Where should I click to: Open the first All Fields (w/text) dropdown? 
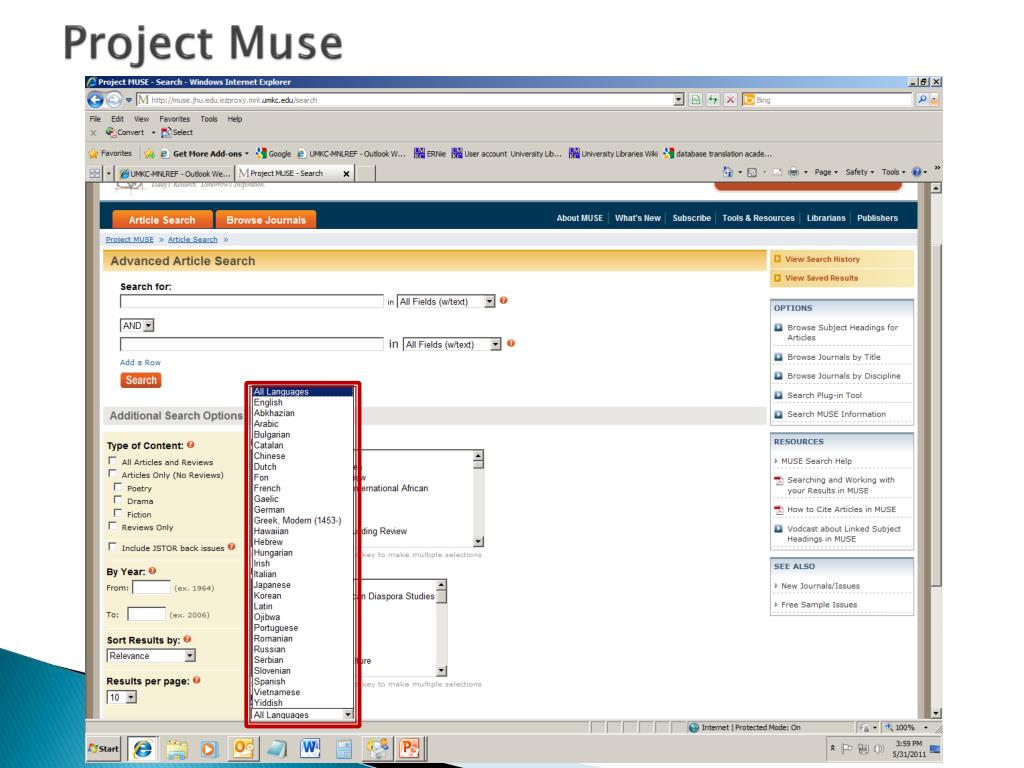446,301
